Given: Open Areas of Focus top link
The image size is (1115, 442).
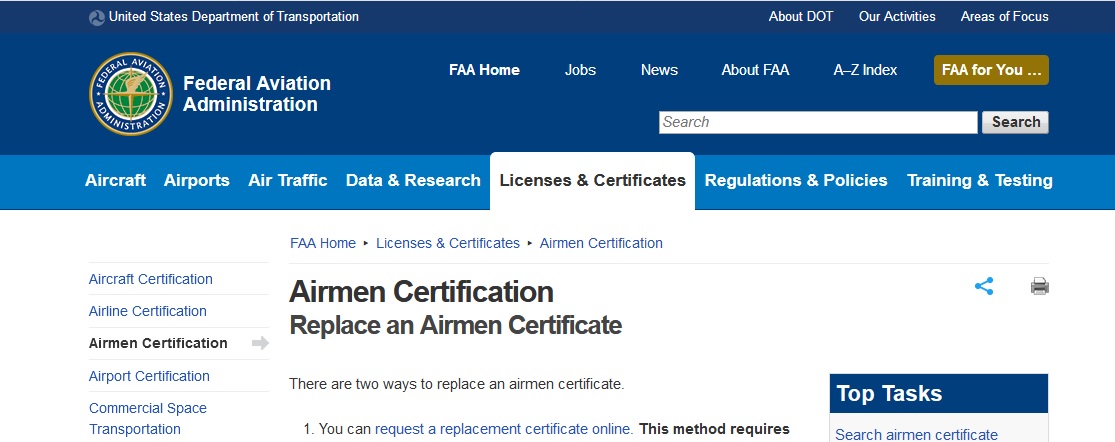Looking at the screenshot, I should [1004, 17].
